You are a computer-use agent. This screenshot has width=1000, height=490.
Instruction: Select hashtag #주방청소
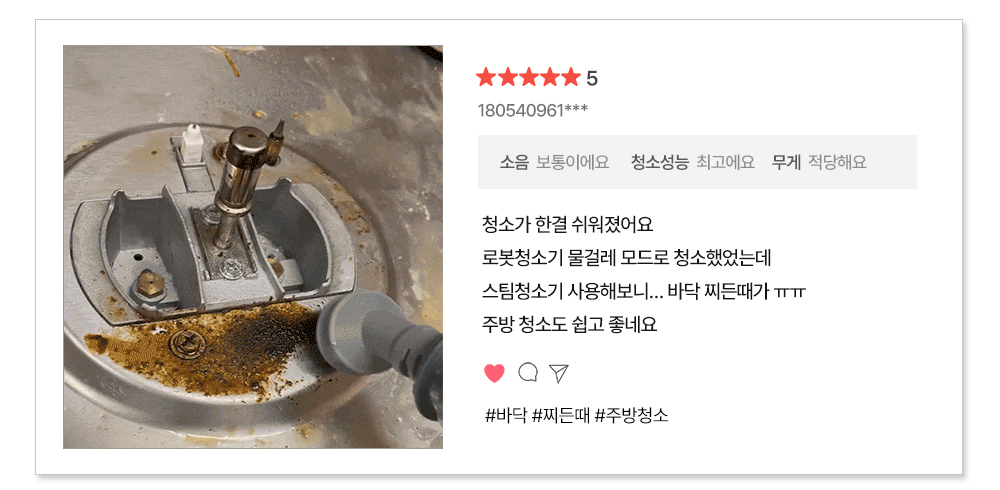(631, 416)
